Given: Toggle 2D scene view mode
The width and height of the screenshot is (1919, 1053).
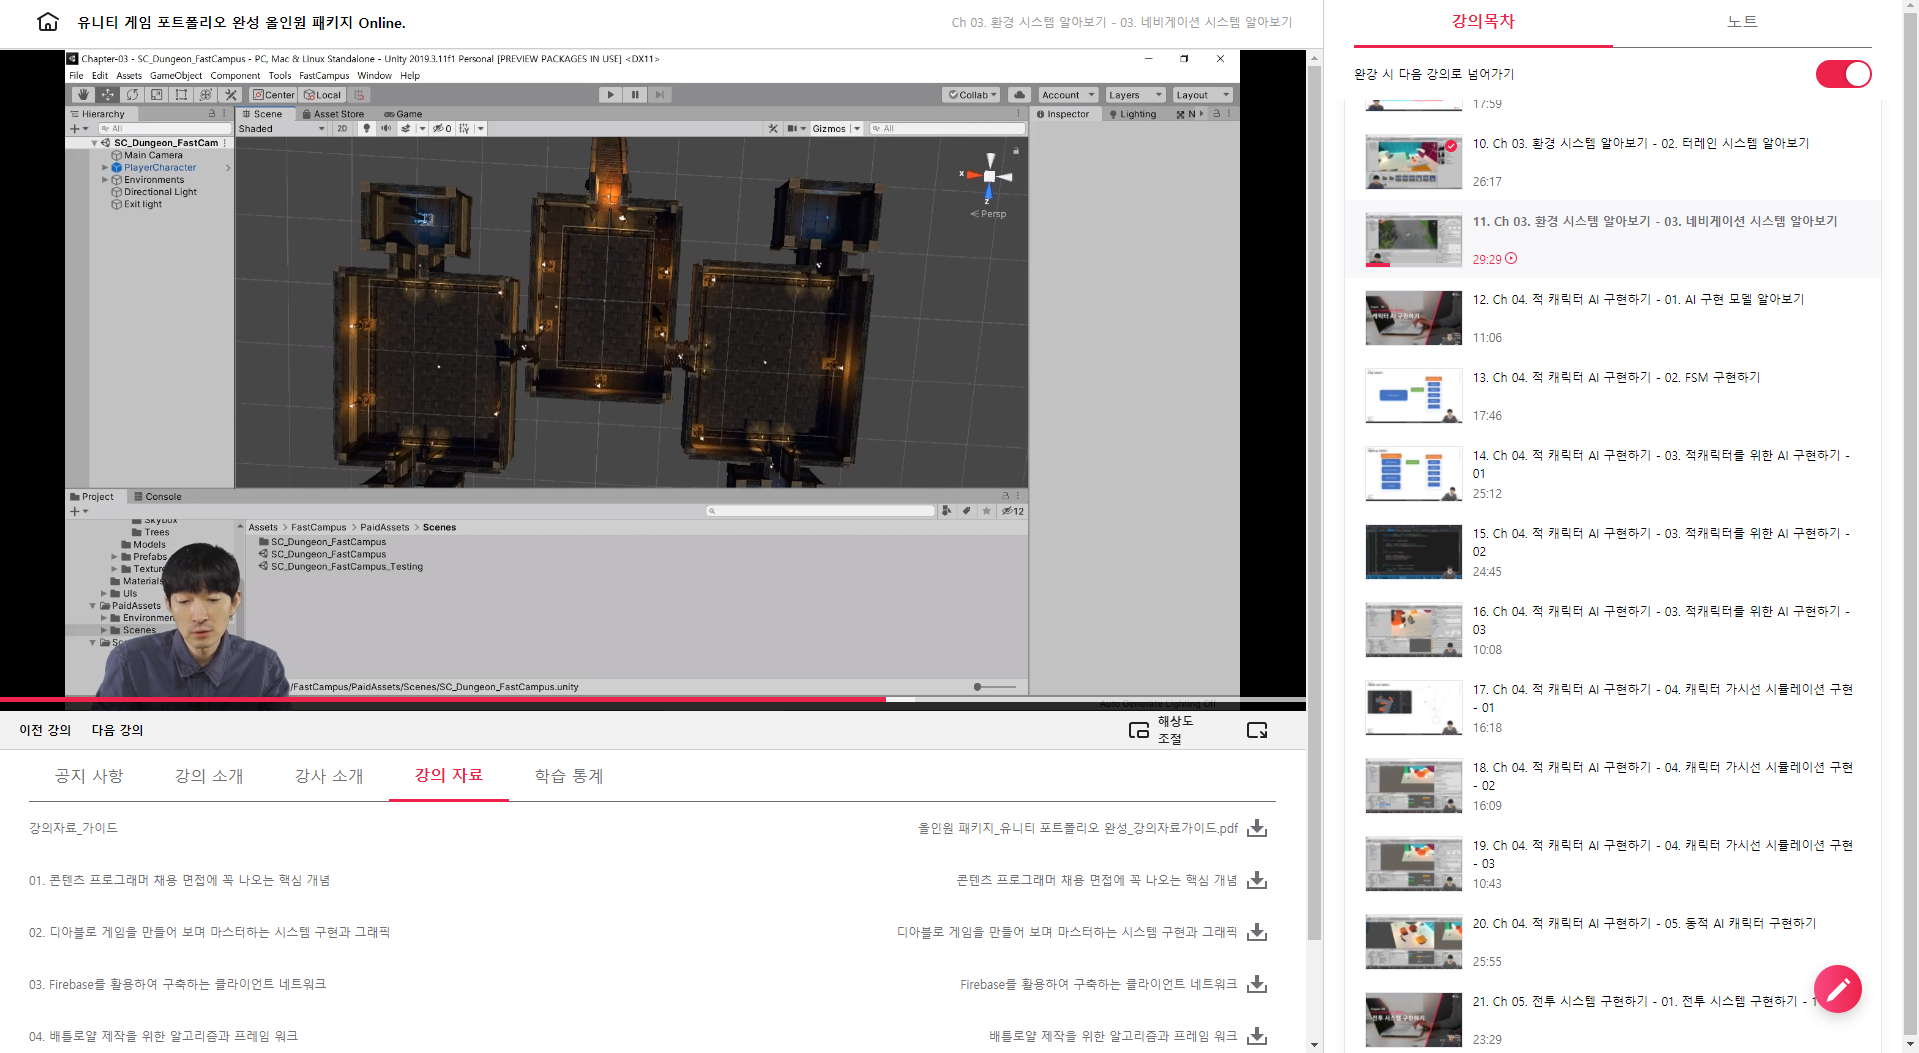Looking at the screenshot, I should [343, 128].
